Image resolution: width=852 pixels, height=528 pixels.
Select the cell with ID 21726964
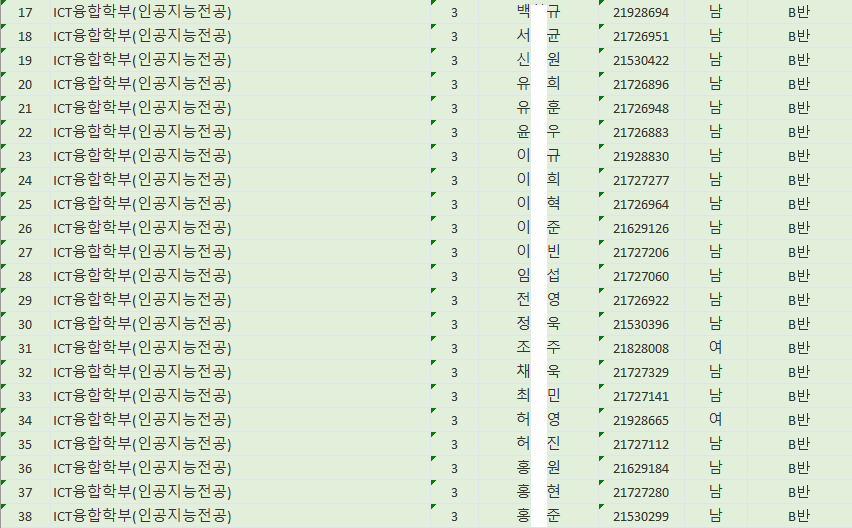(640, 204)
